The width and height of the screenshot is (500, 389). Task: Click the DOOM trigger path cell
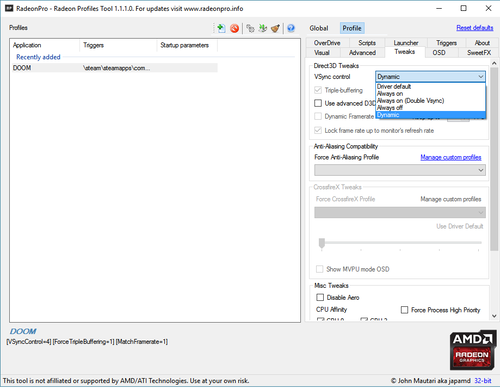116,68
